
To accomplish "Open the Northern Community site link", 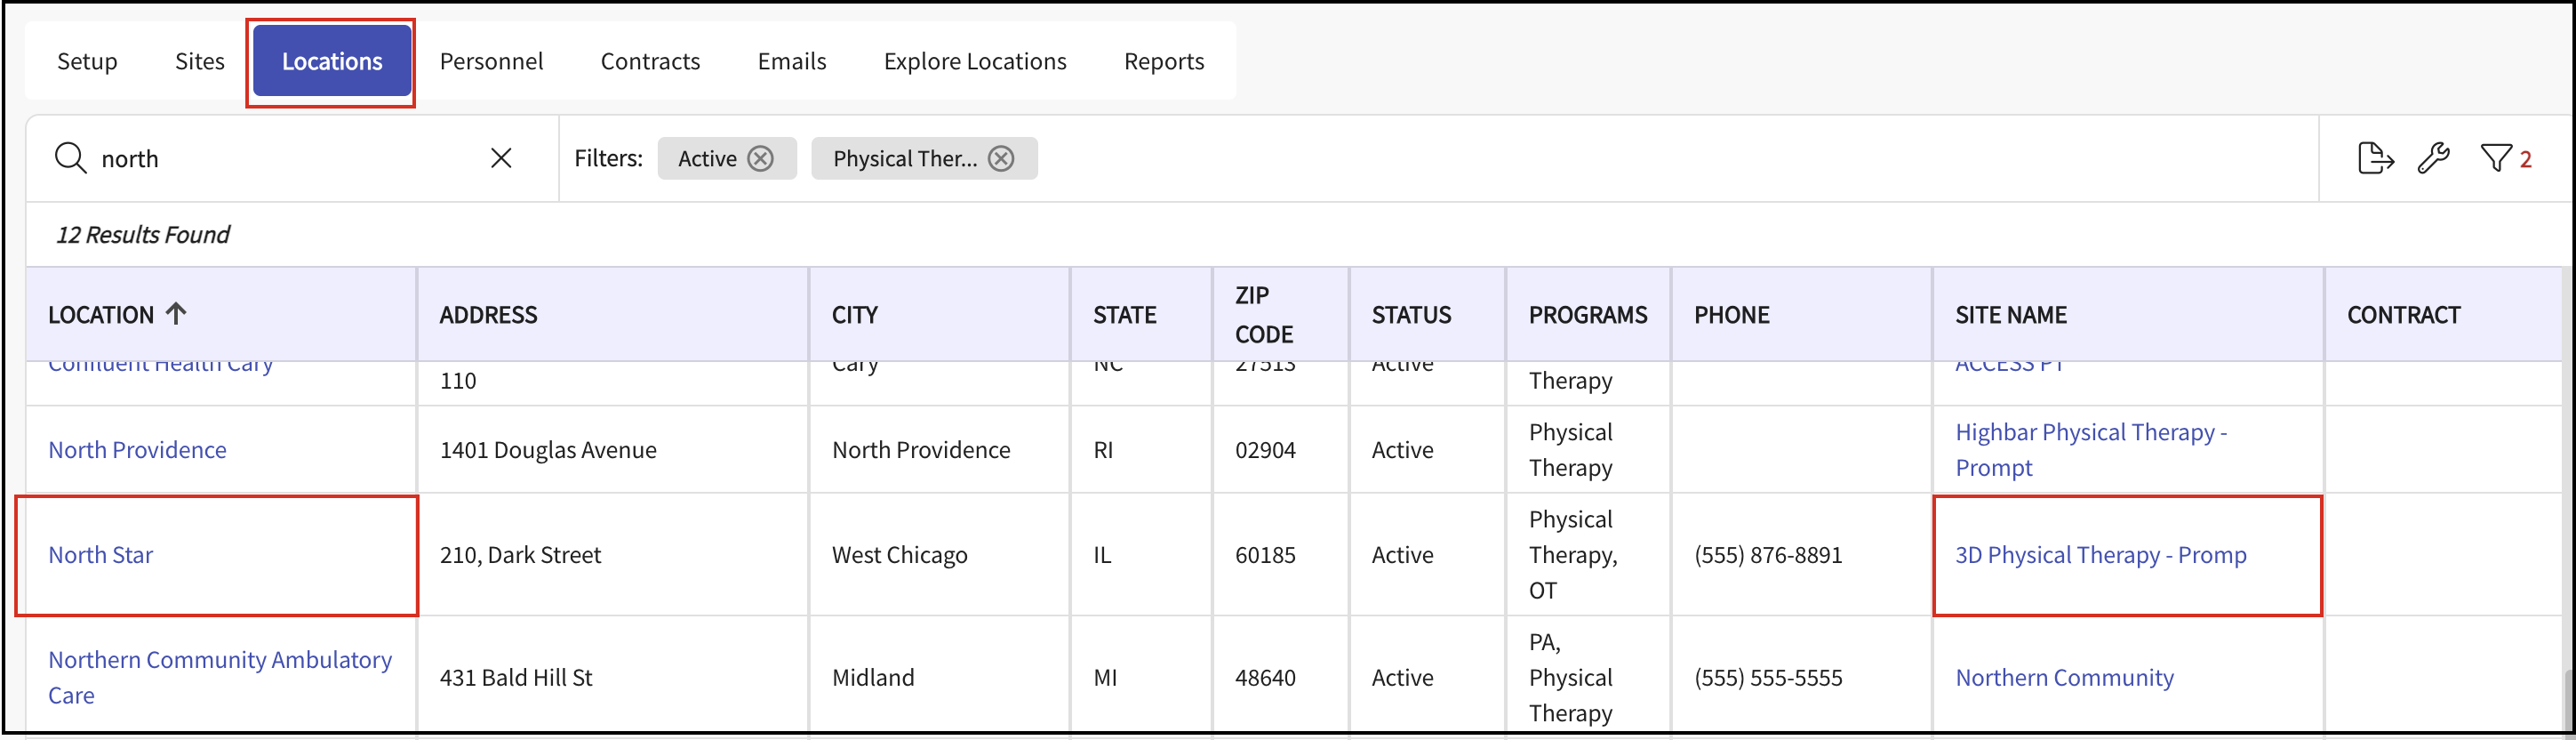I will [x=2064, y=677].
